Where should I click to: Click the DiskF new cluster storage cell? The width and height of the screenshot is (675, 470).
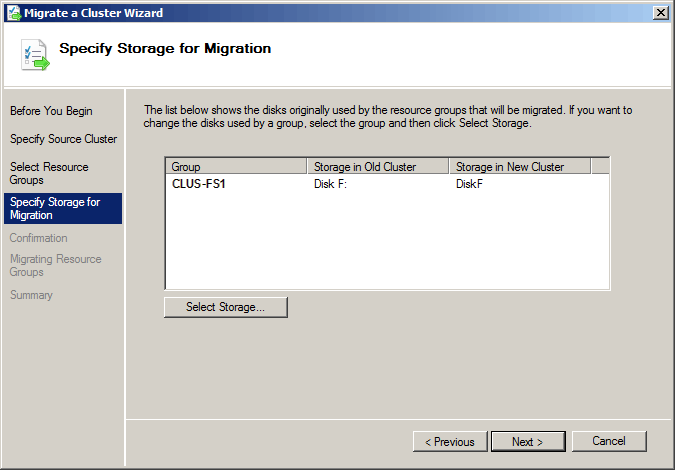coord(469,184)
